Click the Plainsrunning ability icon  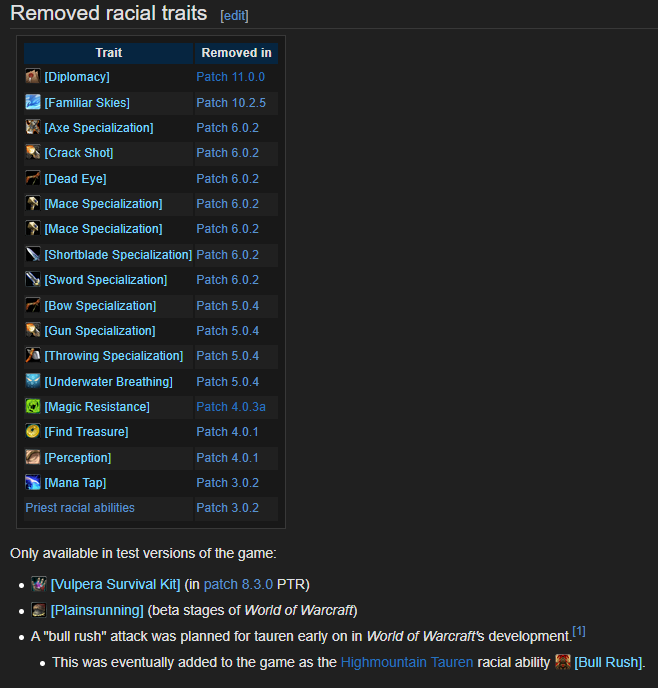coord(39,610)
